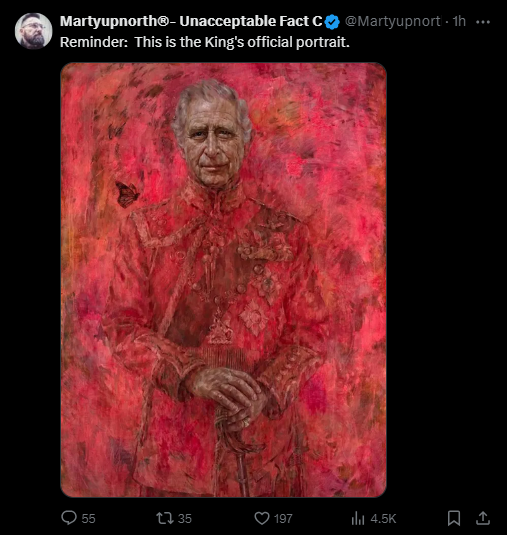Click the 35 reposts count

pyautogui.click(x=185, y=519)
